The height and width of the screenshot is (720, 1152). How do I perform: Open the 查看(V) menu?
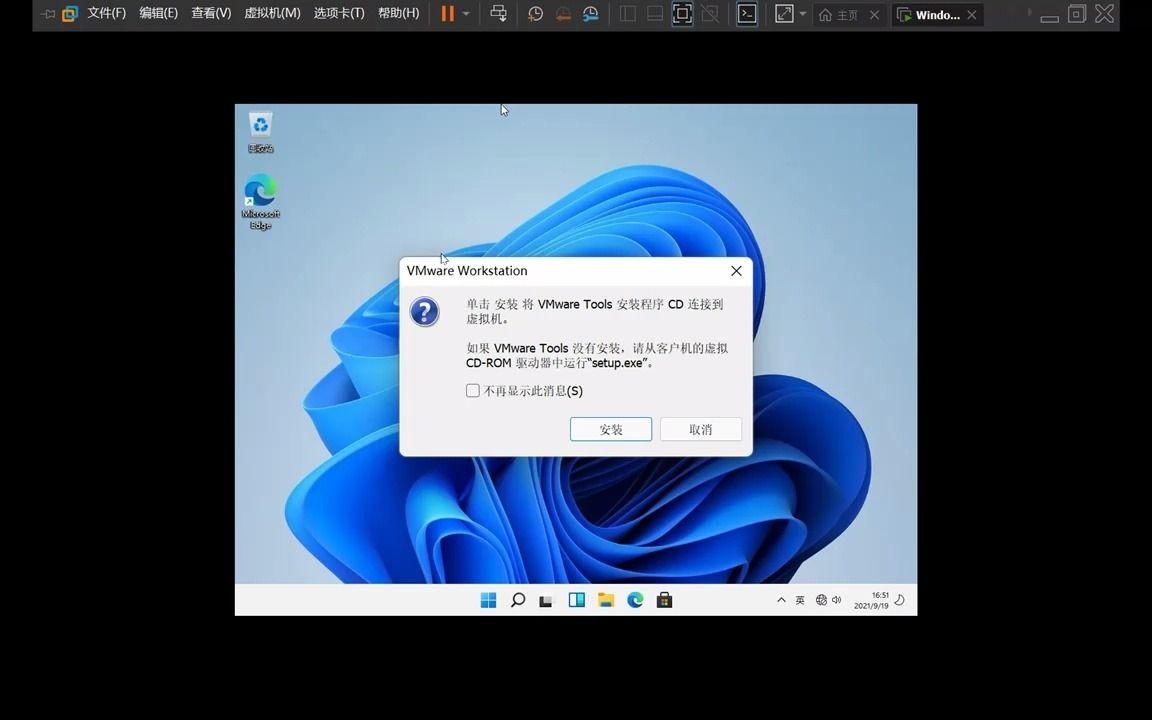(x=211, y=13)
